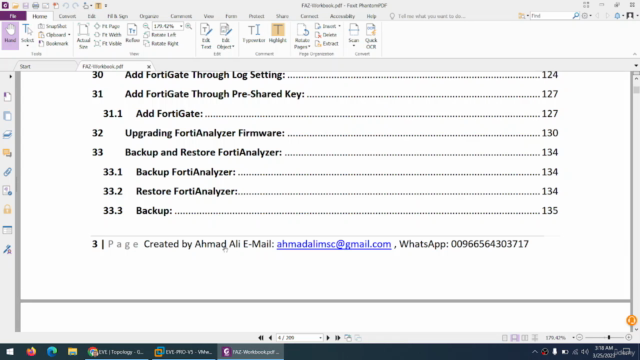This screenshot has width=640, height=360.
Task: Expand the Select tool dropdown arrow
Action: pos(27,45)
